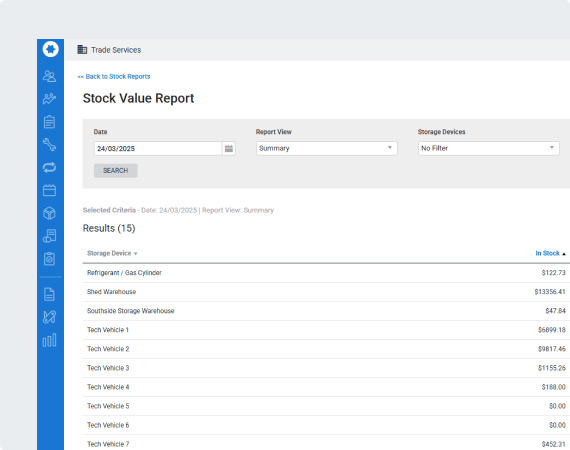The width and height of the screenshot is (570, 450).
Task: Select the Tech Vehicle 1 row
Action: 326,330
